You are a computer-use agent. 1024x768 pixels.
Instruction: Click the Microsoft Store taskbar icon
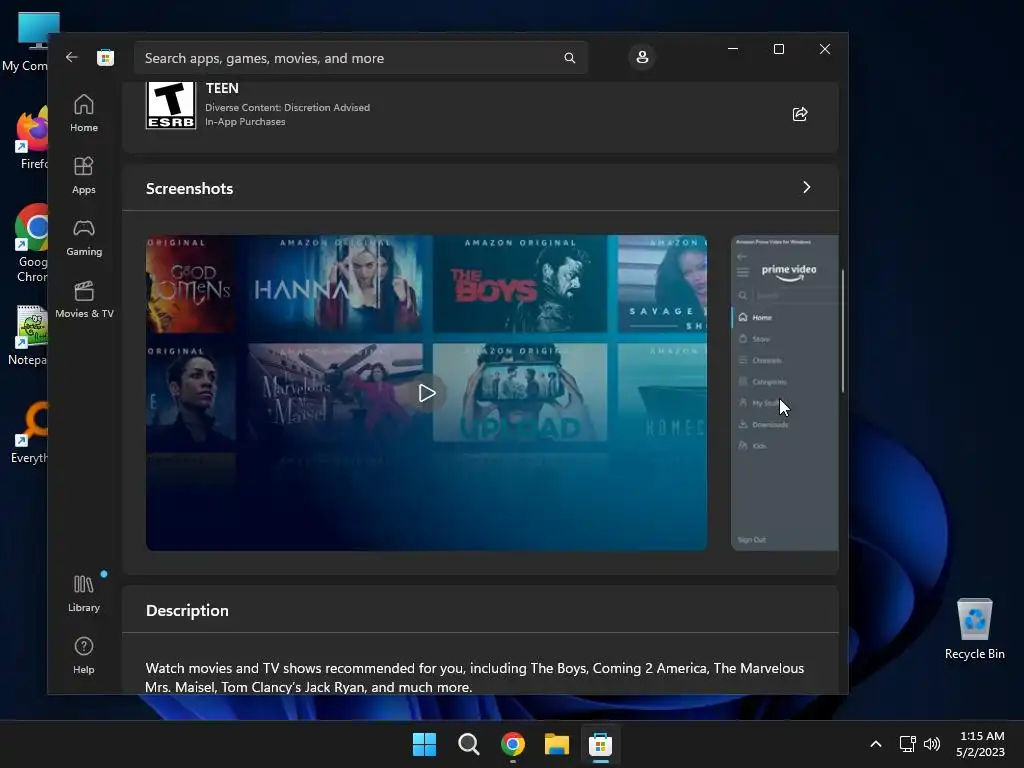tap(600, 744)
